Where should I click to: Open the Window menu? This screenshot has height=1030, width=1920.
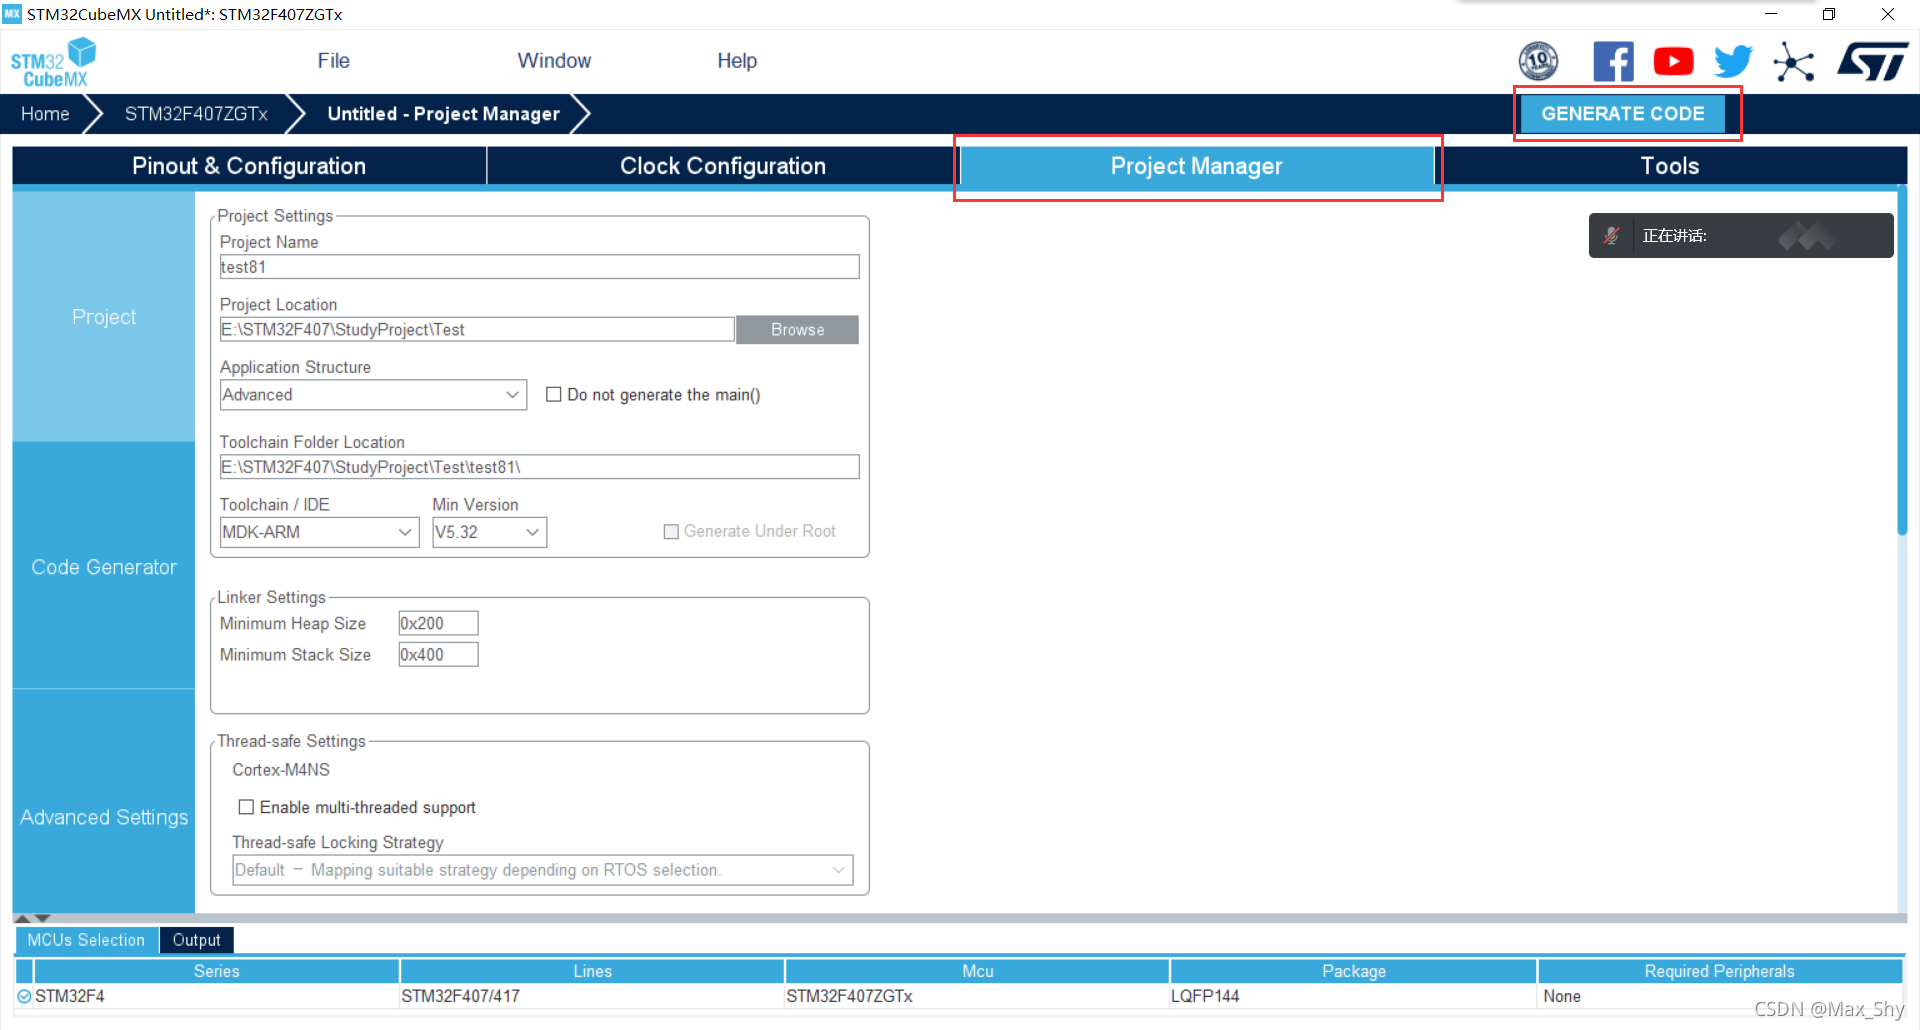(x=554, y=61)
